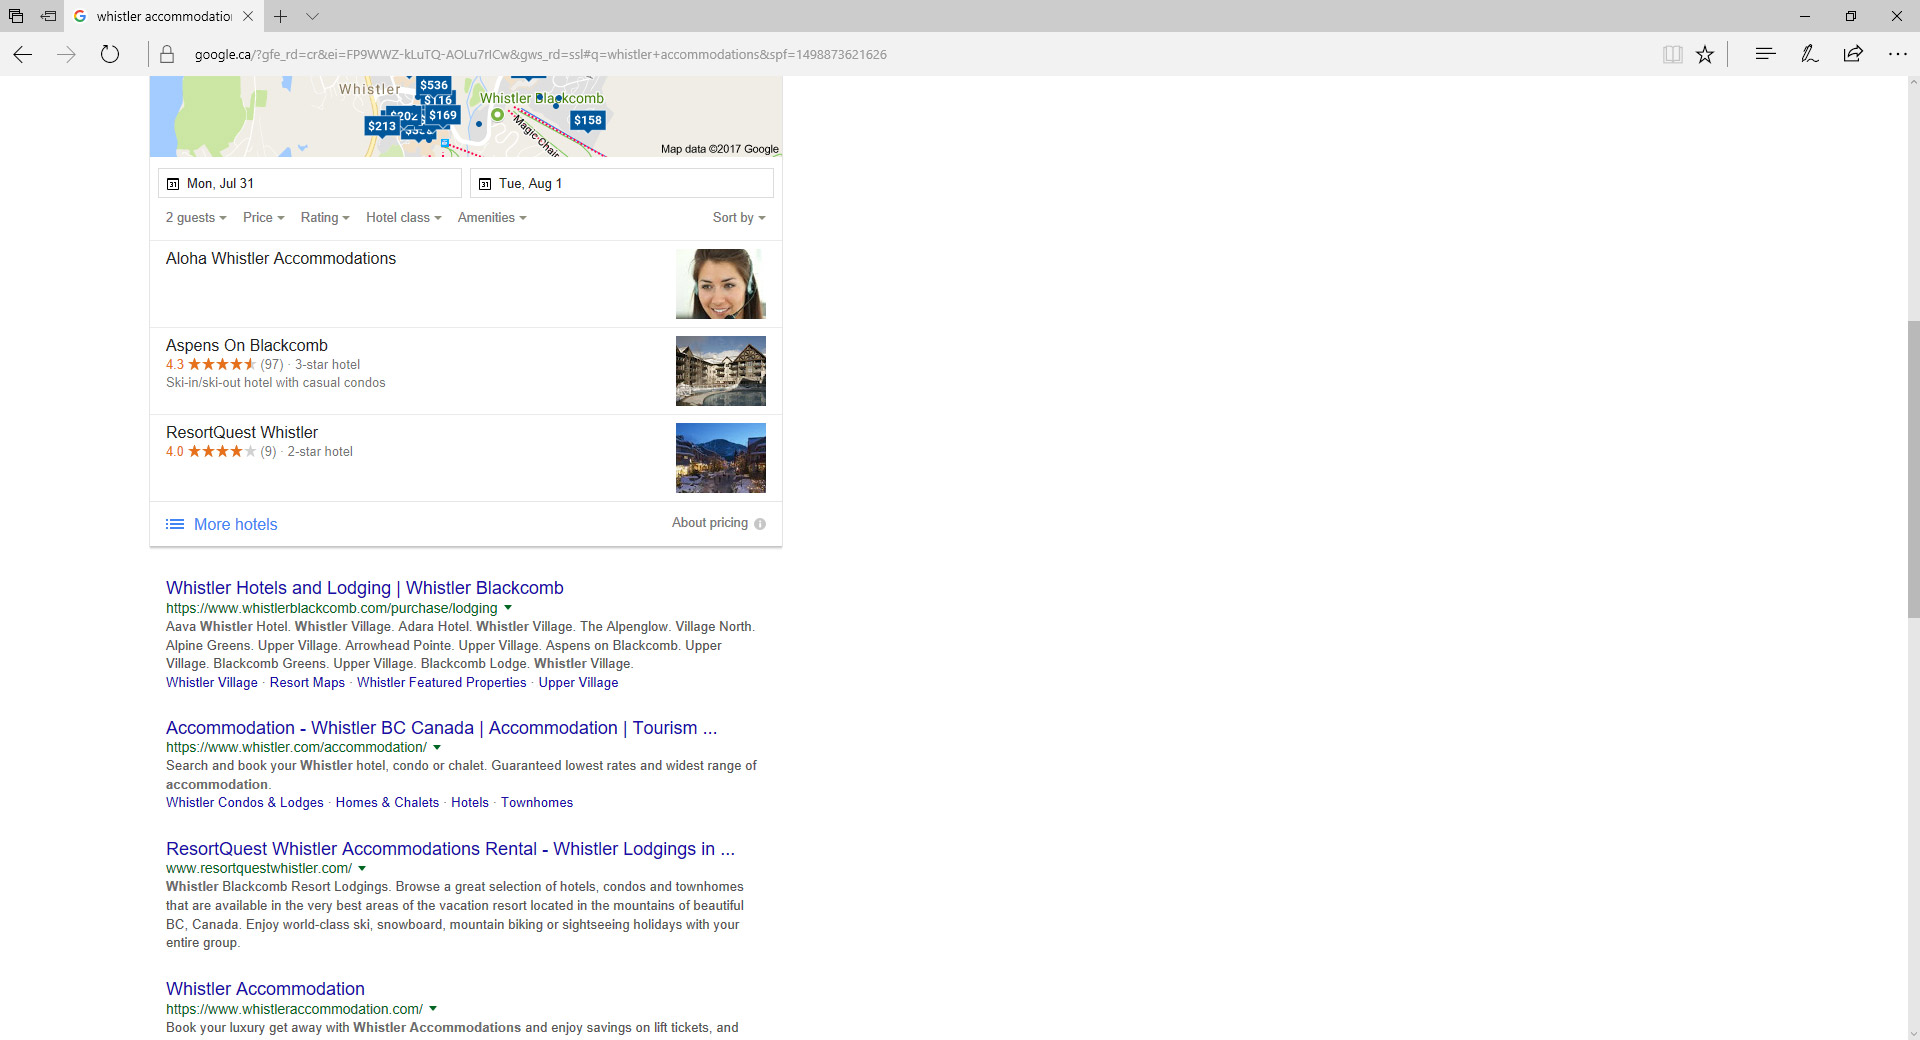The image size is (1920, 1040).
Task: Open the Hotel class filter dropdown
Action: coord(403,218)
